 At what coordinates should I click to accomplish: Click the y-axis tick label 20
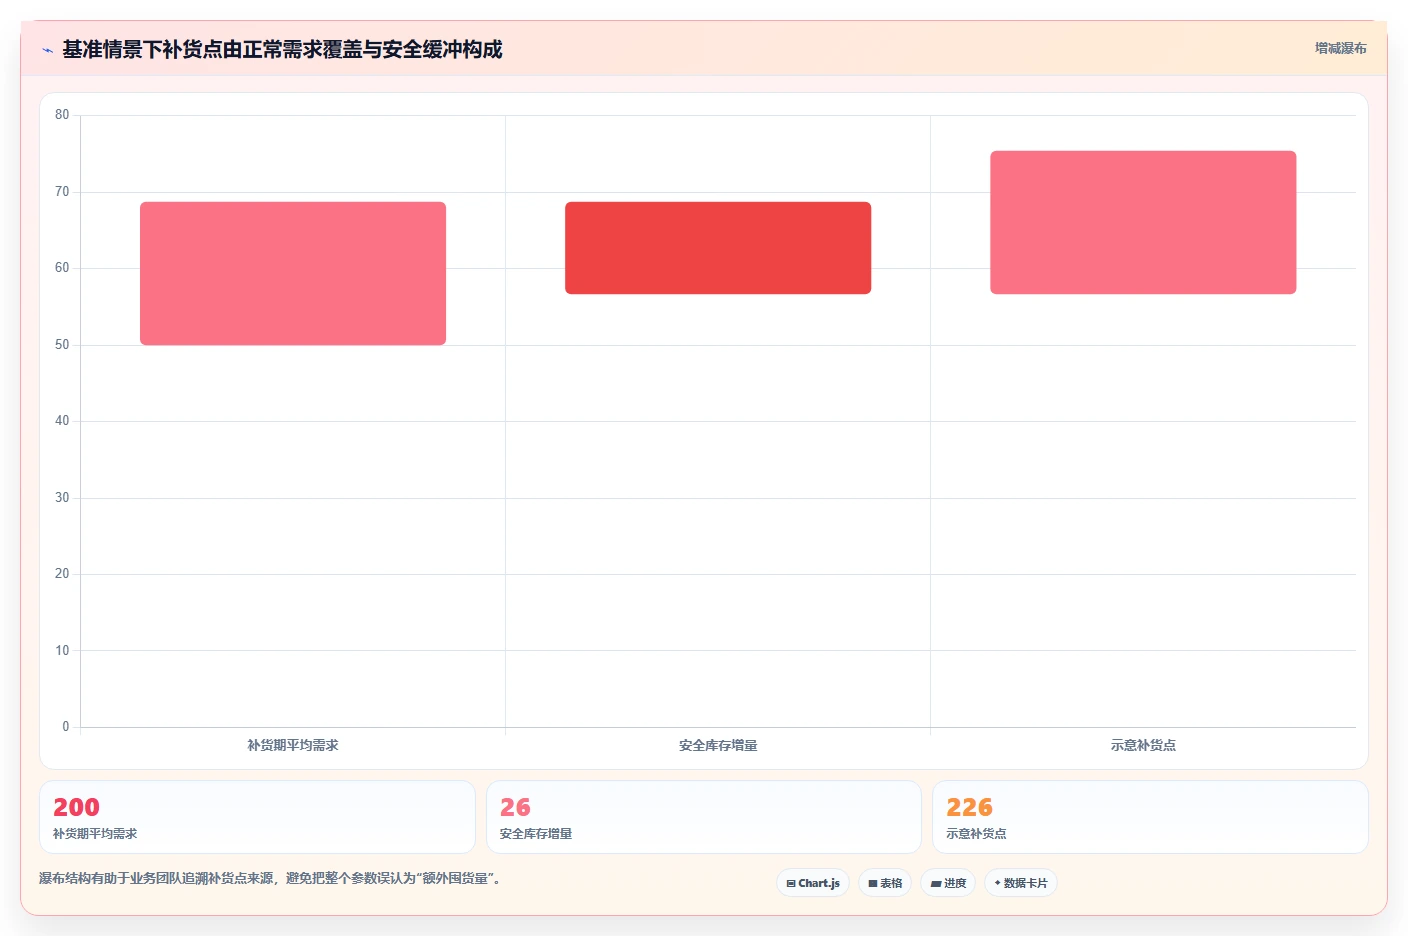point(62,574)
